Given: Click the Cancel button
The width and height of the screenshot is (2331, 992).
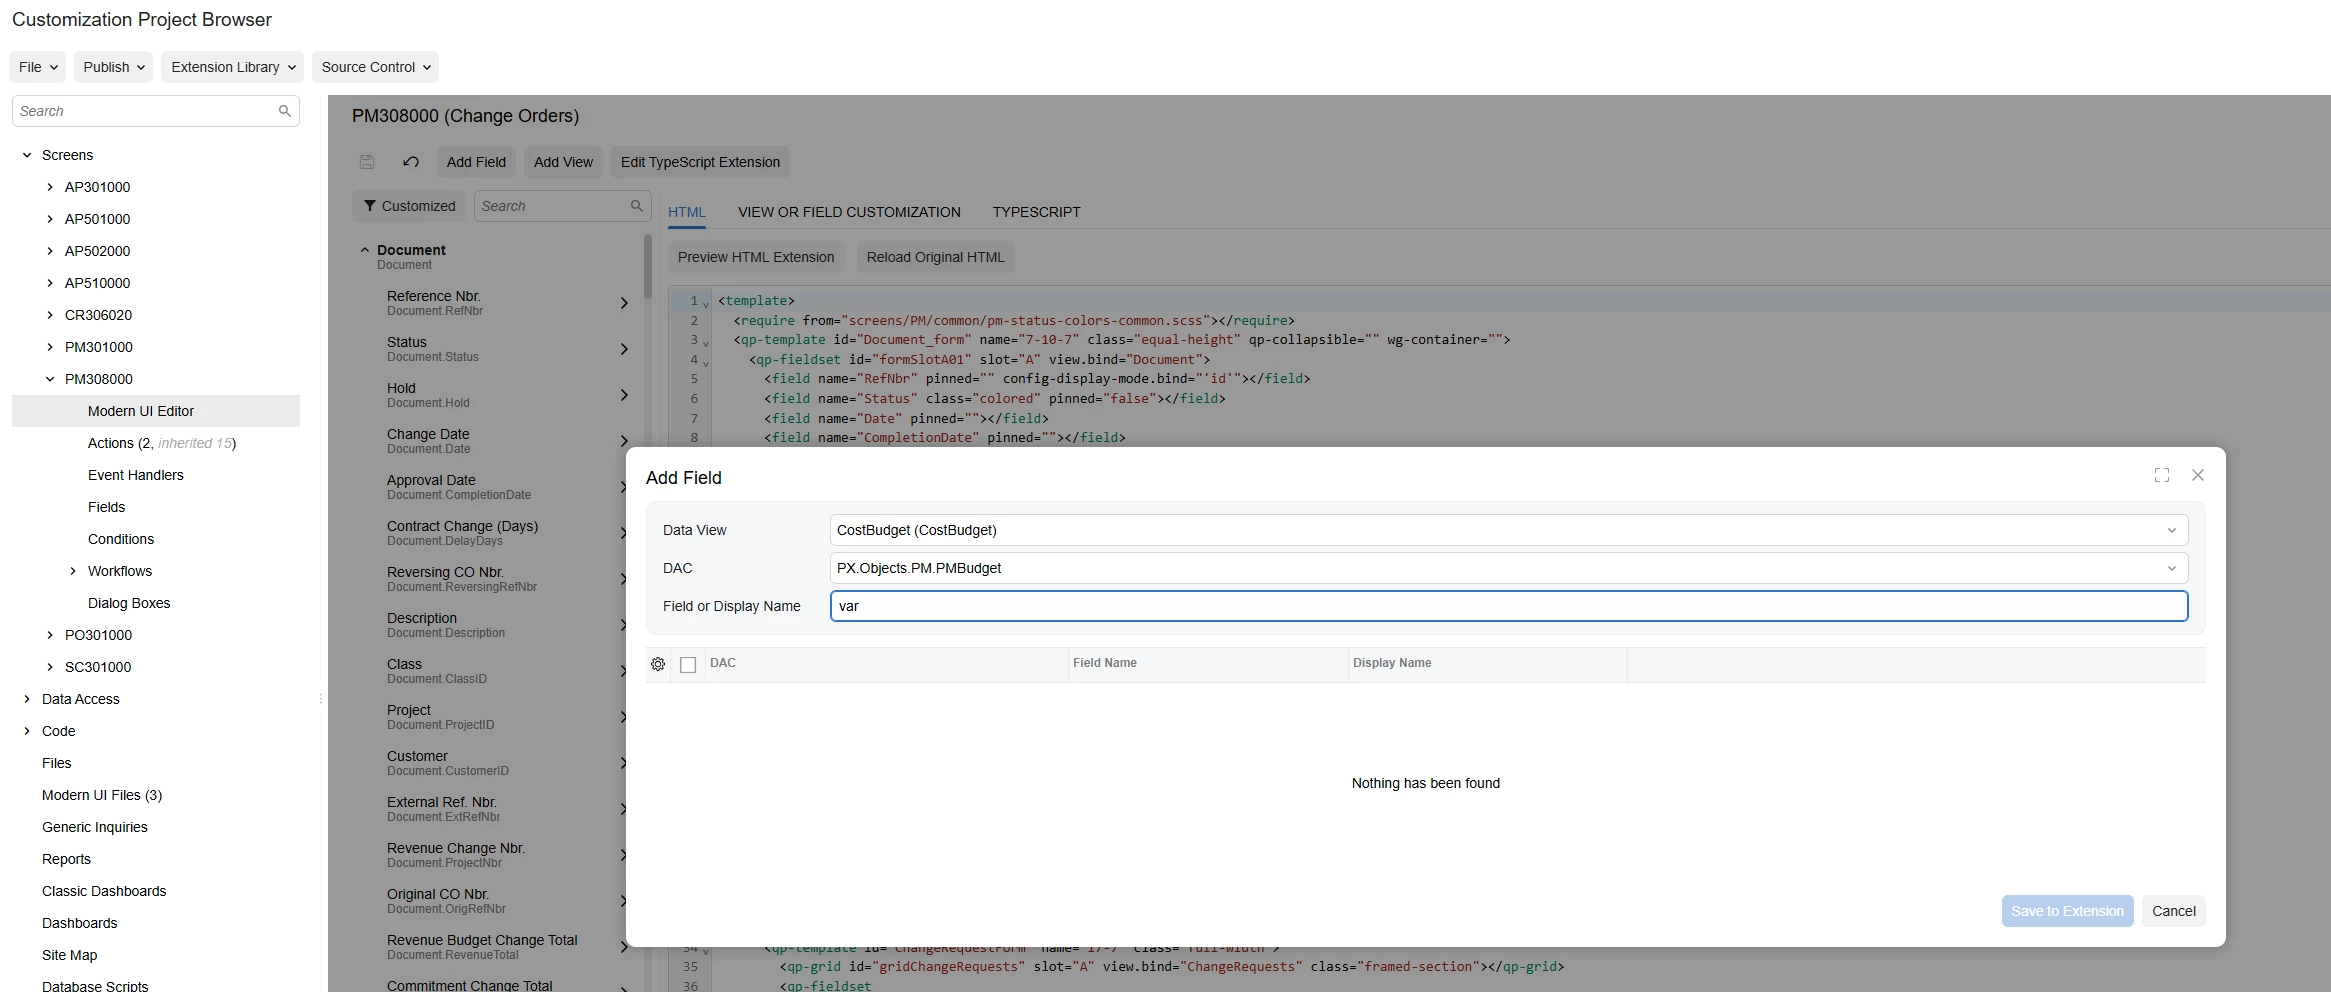Looking at the screenshot, I should (x=2173, y=911).
